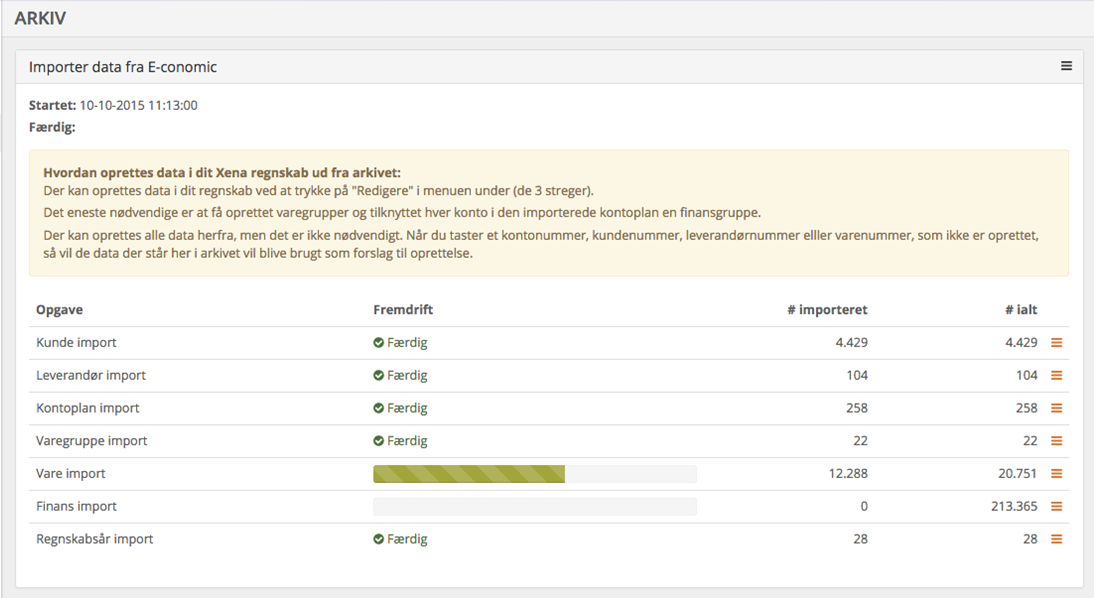This screenshot has width=1094, height=598.
Task: Open row menu for Vare import
Action: 1056,474
